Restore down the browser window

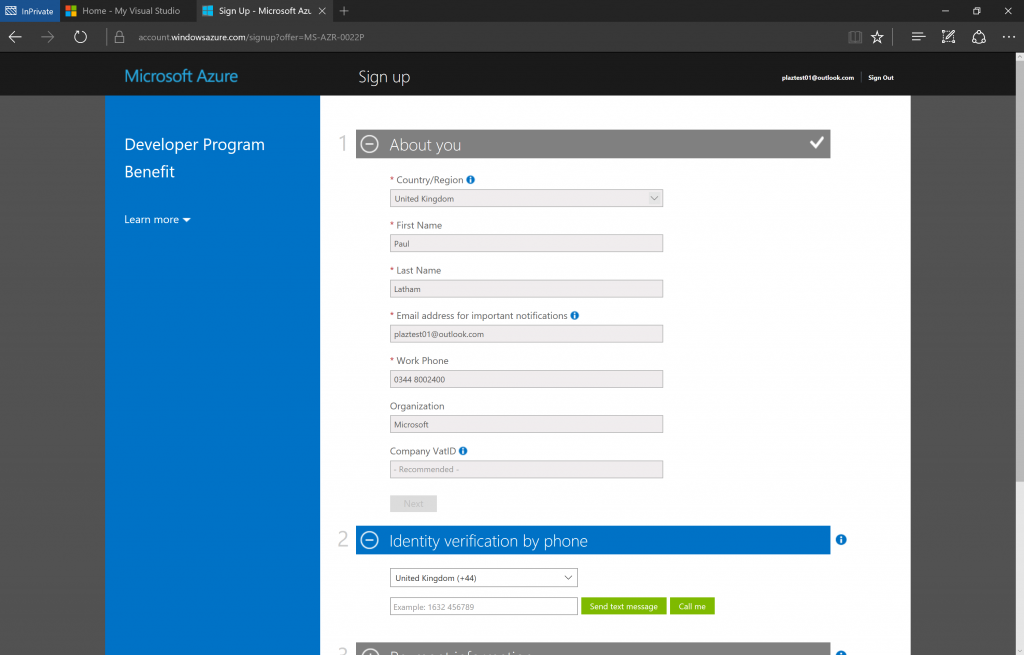(x=976, y=11)
